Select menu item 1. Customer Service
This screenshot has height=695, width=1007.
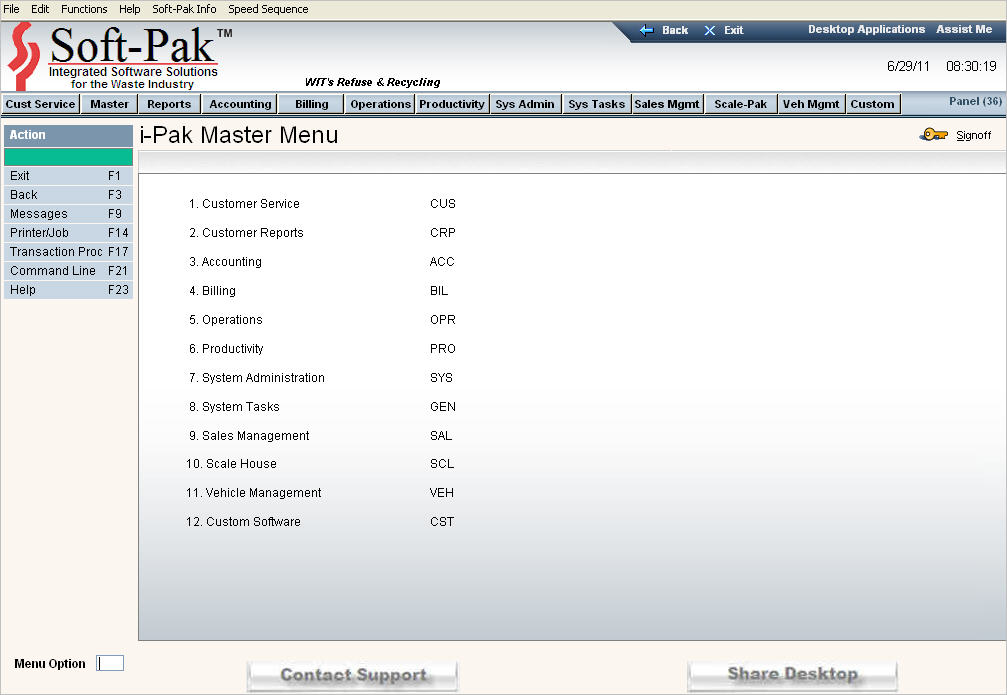(244, 204)
